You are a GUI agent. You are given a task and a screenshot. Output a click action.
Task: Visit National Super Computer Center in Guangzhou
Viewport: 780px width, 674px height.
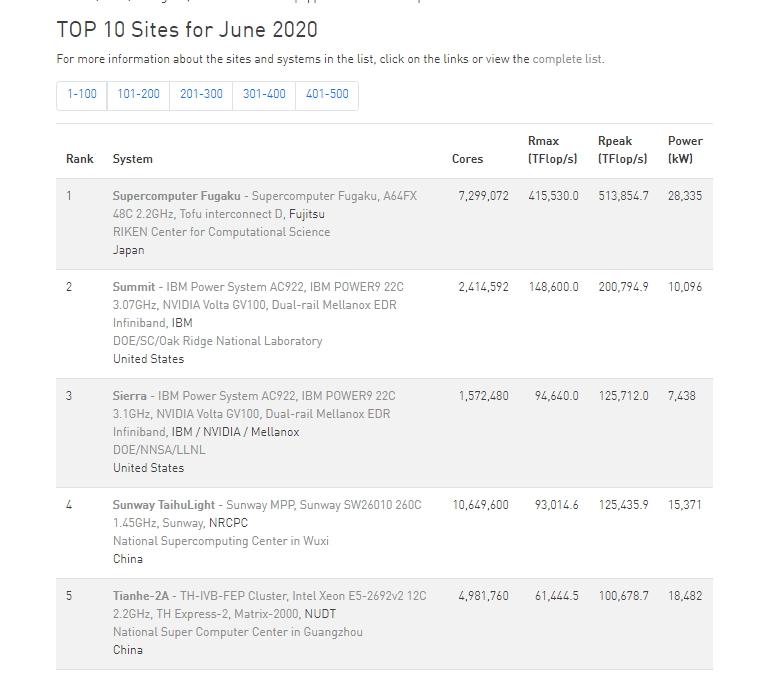tap(237, 632)
